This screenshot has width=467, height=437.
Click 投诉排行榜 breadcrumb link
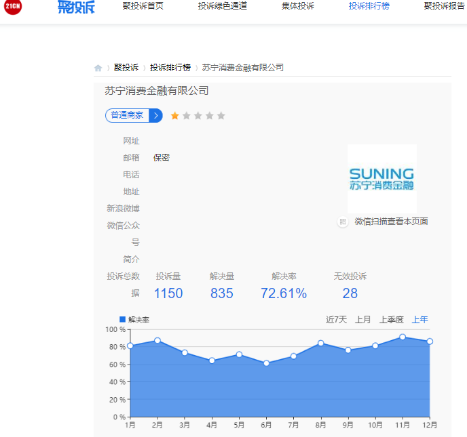coord(170,67)
